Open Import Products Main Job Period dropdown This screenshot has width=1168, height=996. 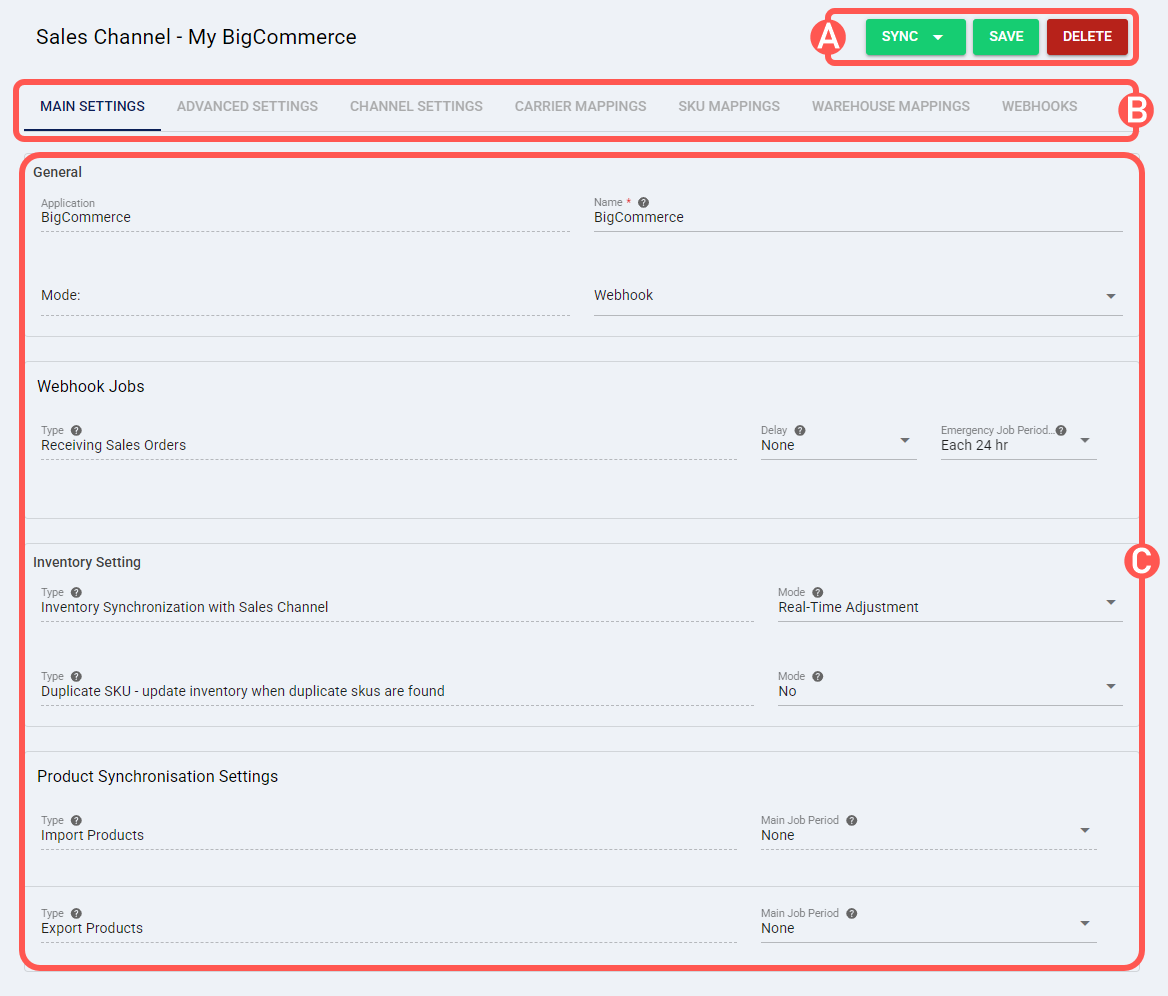(1085, 830)
